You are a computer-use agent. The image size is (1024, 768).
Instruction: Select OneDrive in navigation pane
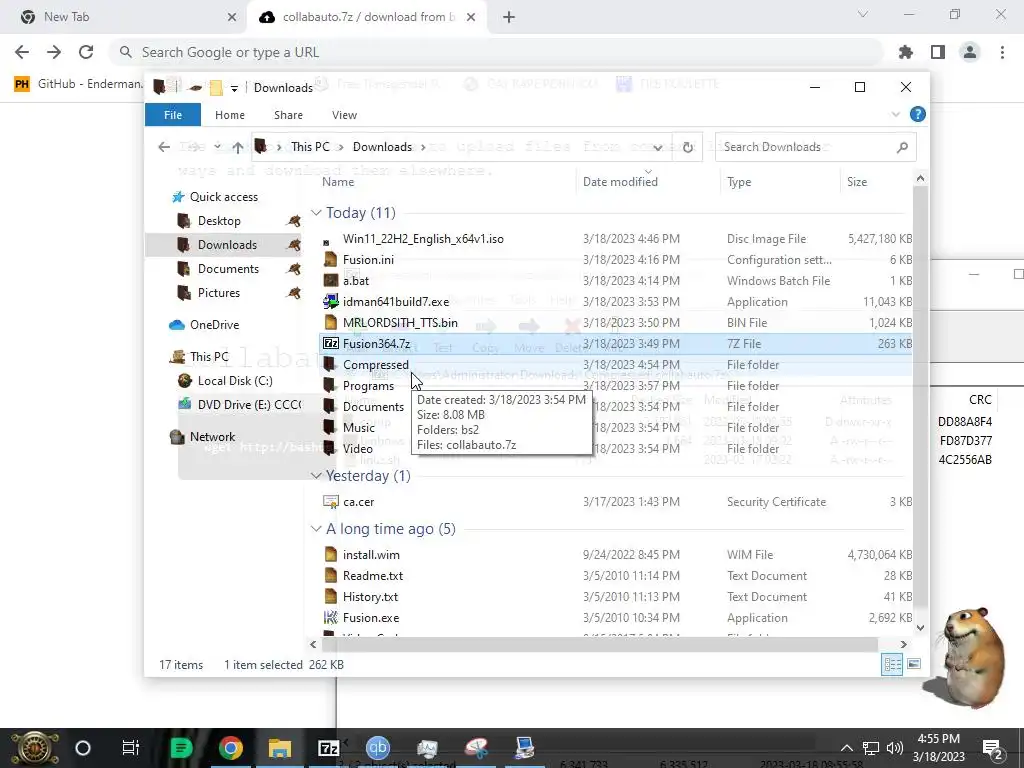point(214,325)
